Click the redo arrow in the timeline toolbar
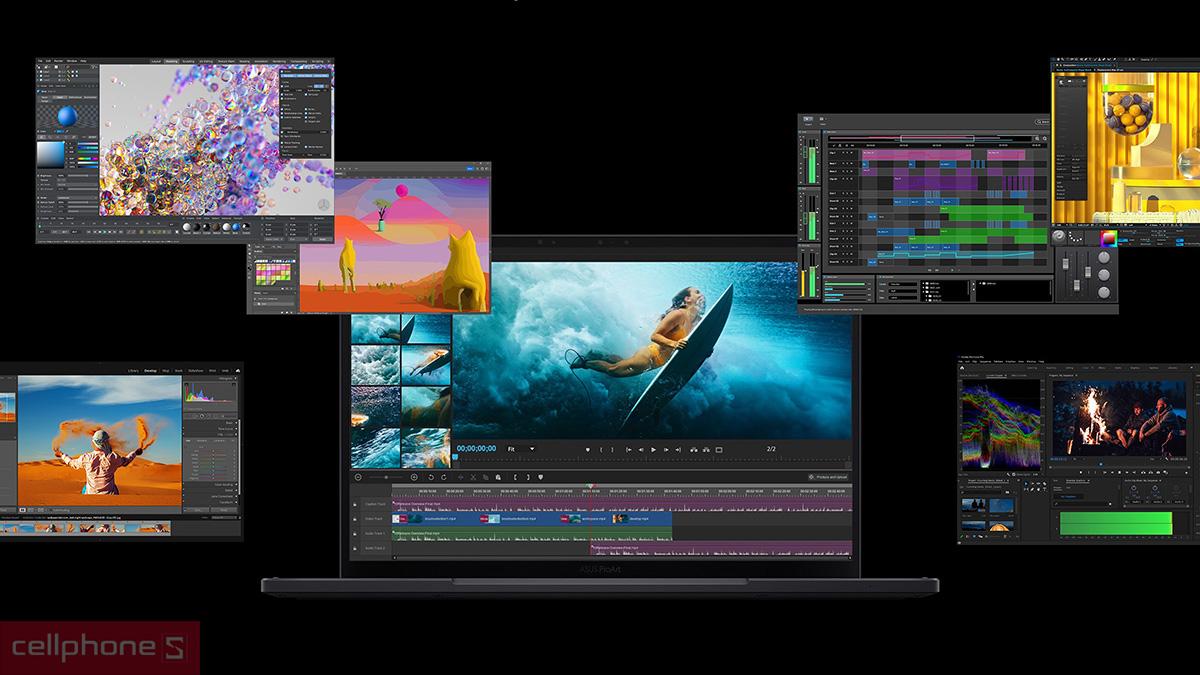 point(444,477)
